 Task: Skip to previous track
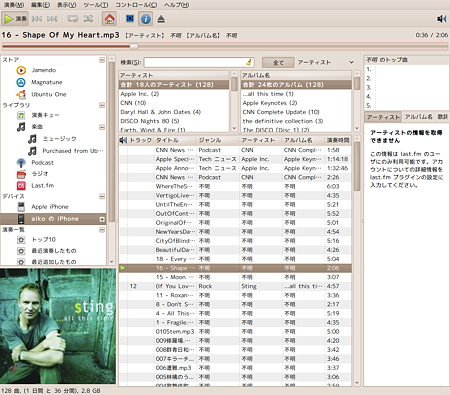tap(36, 19)
